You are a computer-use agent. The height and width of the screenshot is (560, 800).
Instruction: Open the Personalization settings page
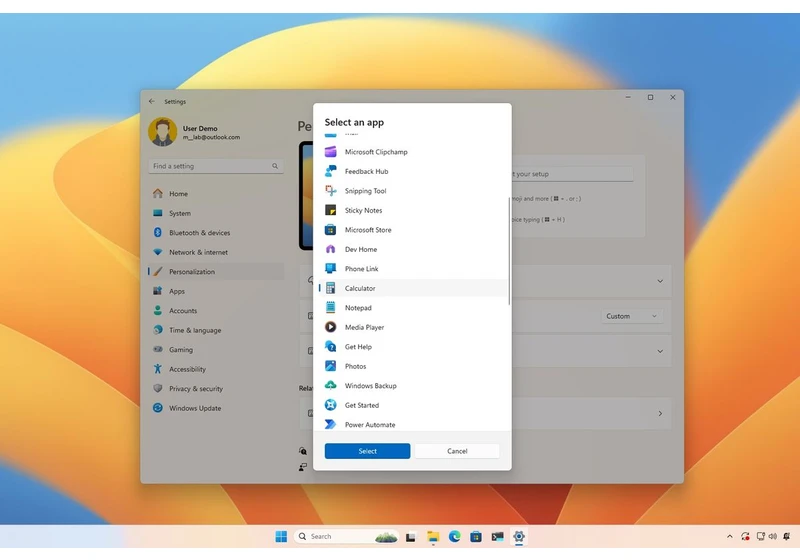click(x=216, y=271)
